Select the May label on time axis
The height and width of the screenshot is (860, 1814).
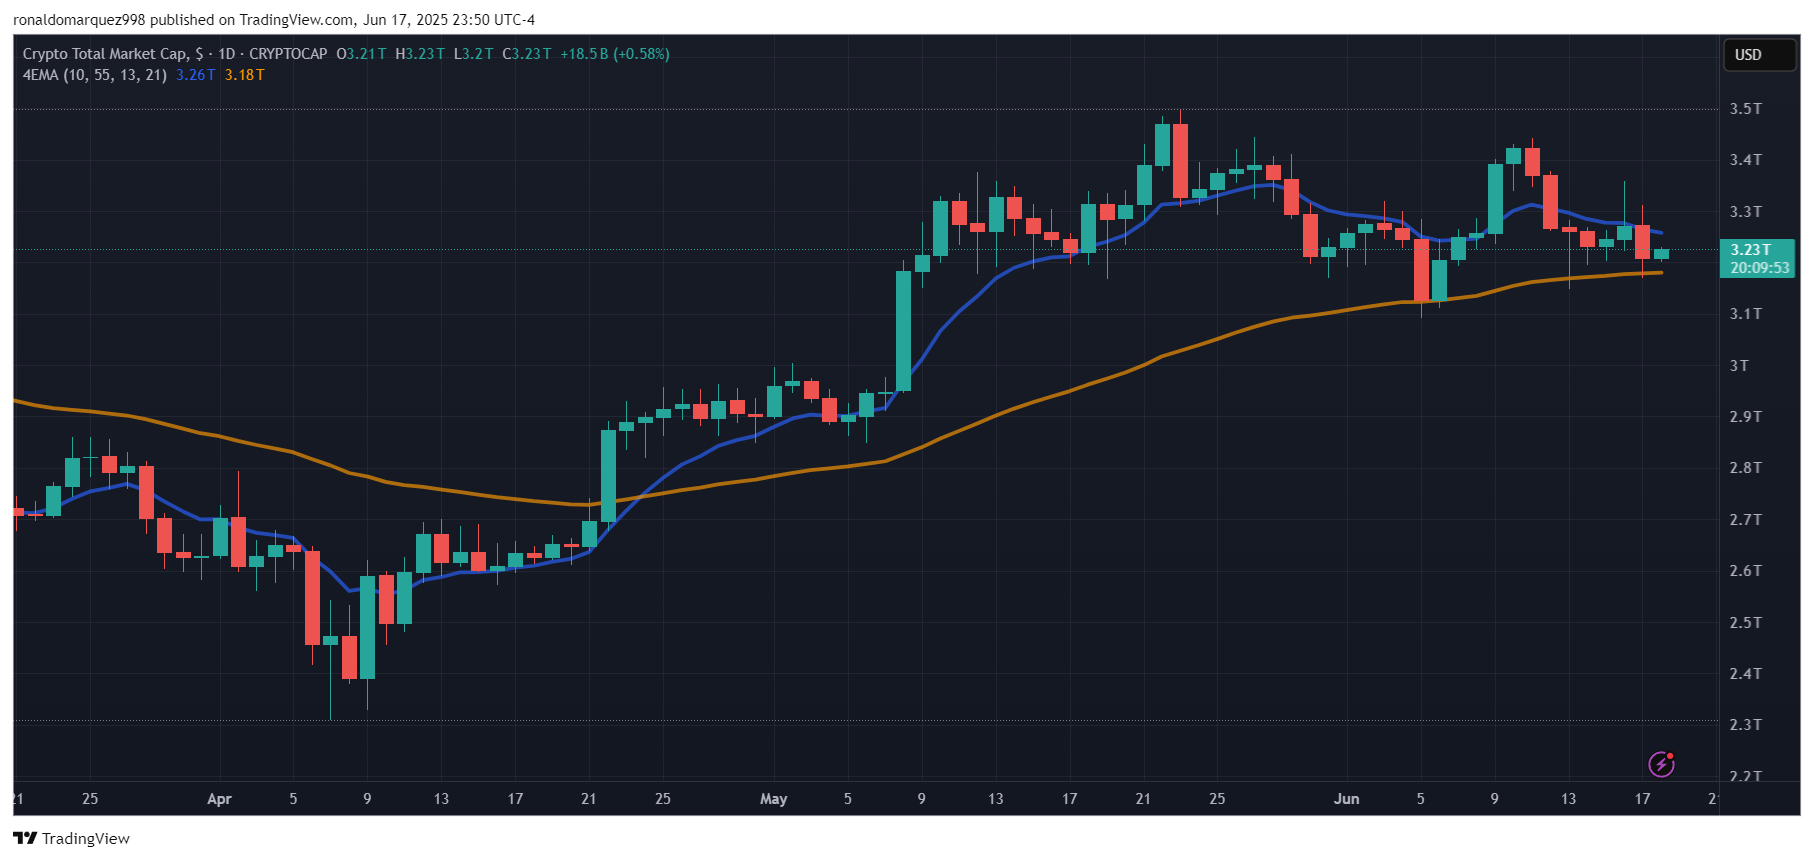[x=773, y=799]
